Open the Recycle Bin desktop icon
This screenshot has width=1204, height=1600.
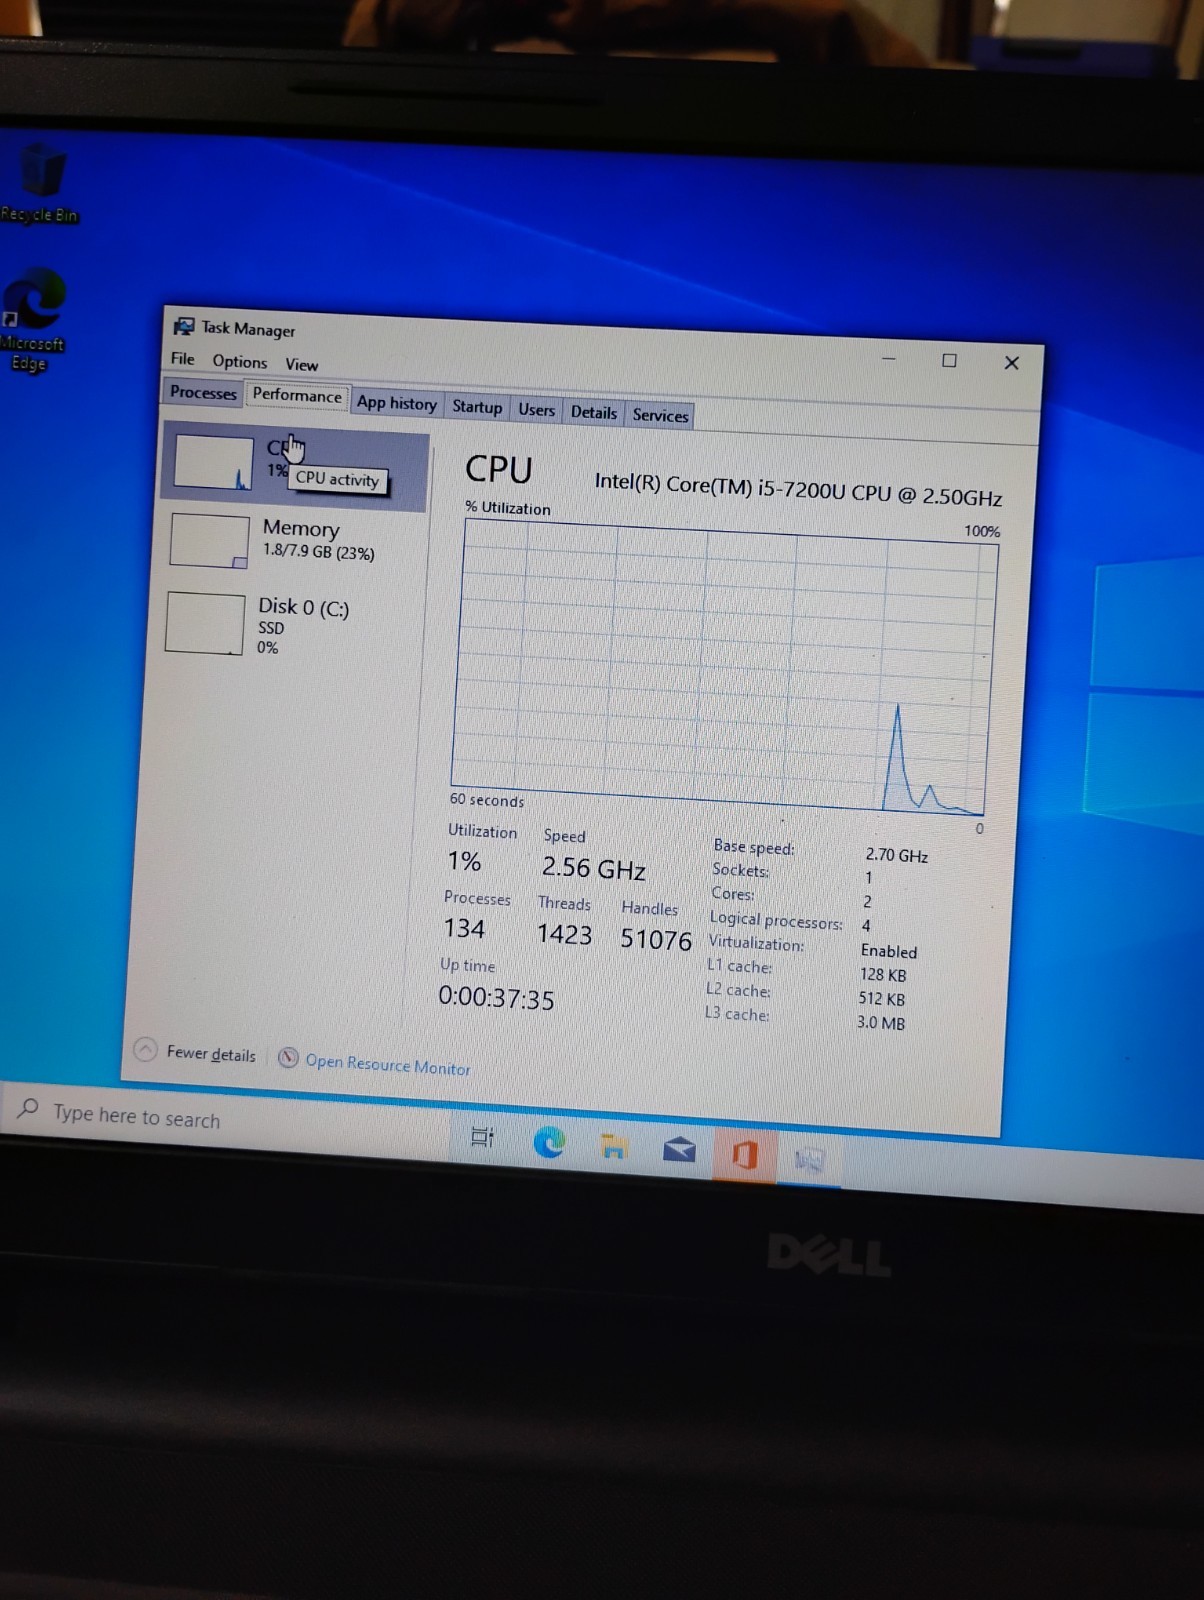click(x=40, y=182)
